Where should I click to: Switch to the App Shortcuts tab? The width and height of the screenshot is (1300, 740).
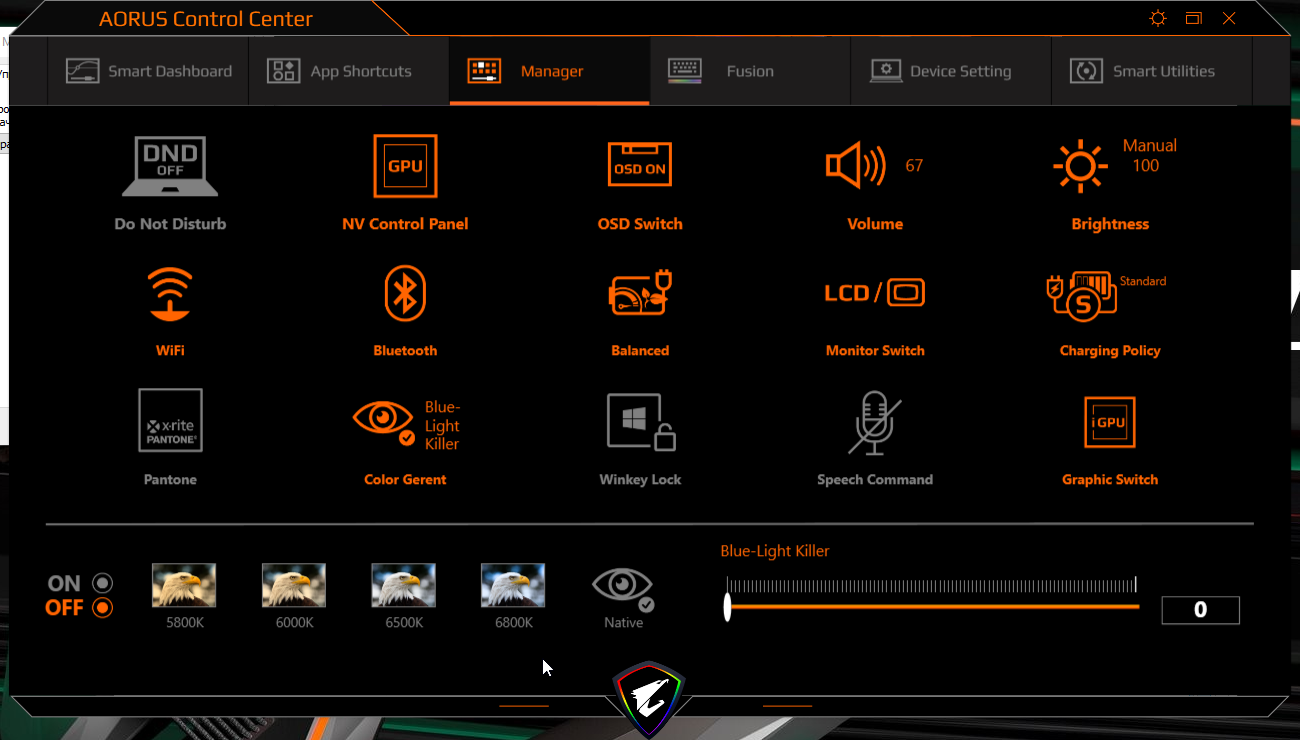coord(349,71)
